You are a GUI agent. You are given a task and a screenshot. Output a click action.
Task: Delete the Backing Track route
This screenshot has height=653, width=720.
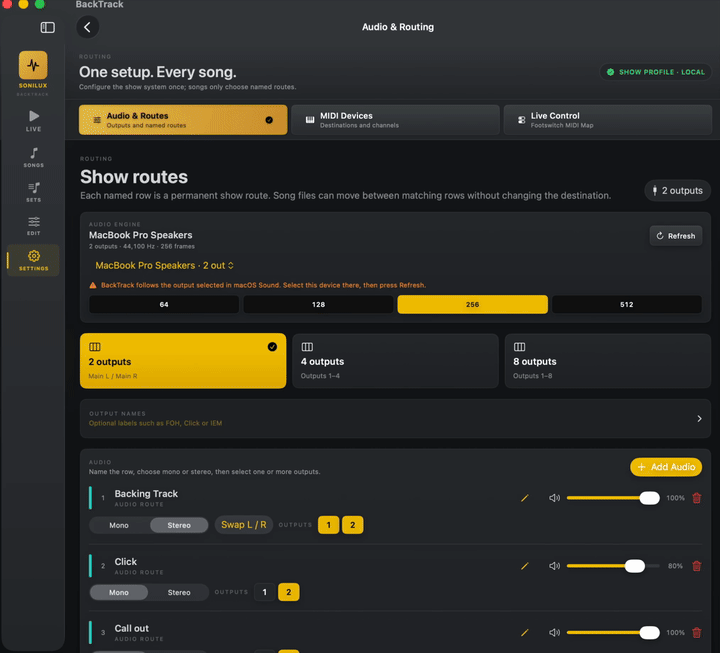click(697, 498)
